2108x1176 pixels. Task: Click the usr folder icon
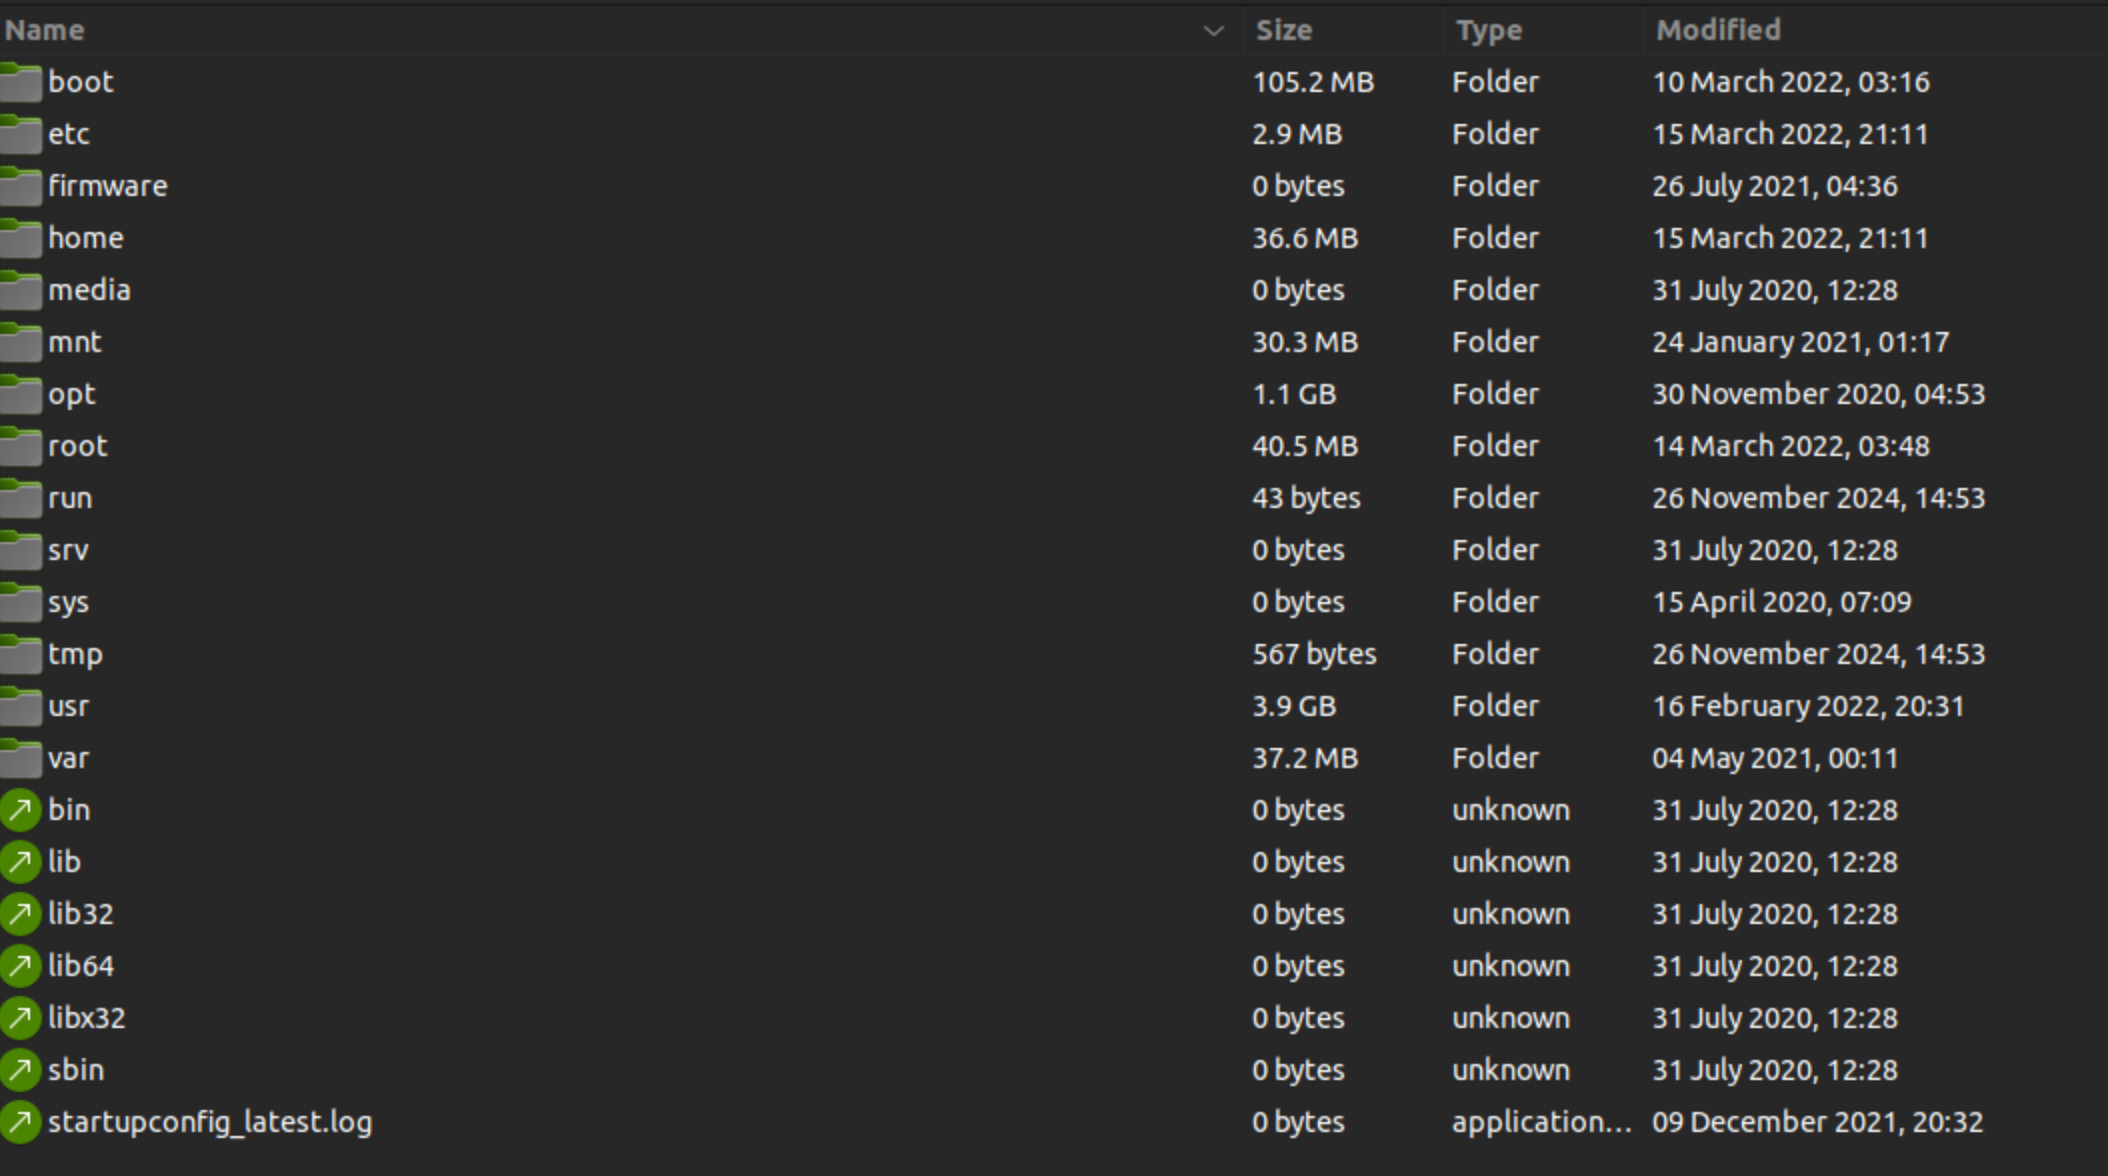click(x=20, y=706)
